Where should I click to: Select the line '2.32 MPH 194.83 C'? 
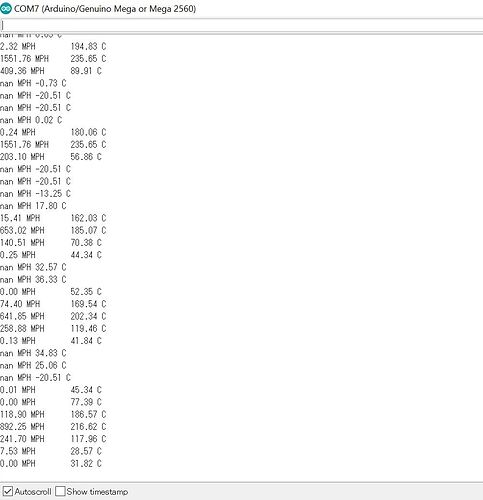pos(53,46)
